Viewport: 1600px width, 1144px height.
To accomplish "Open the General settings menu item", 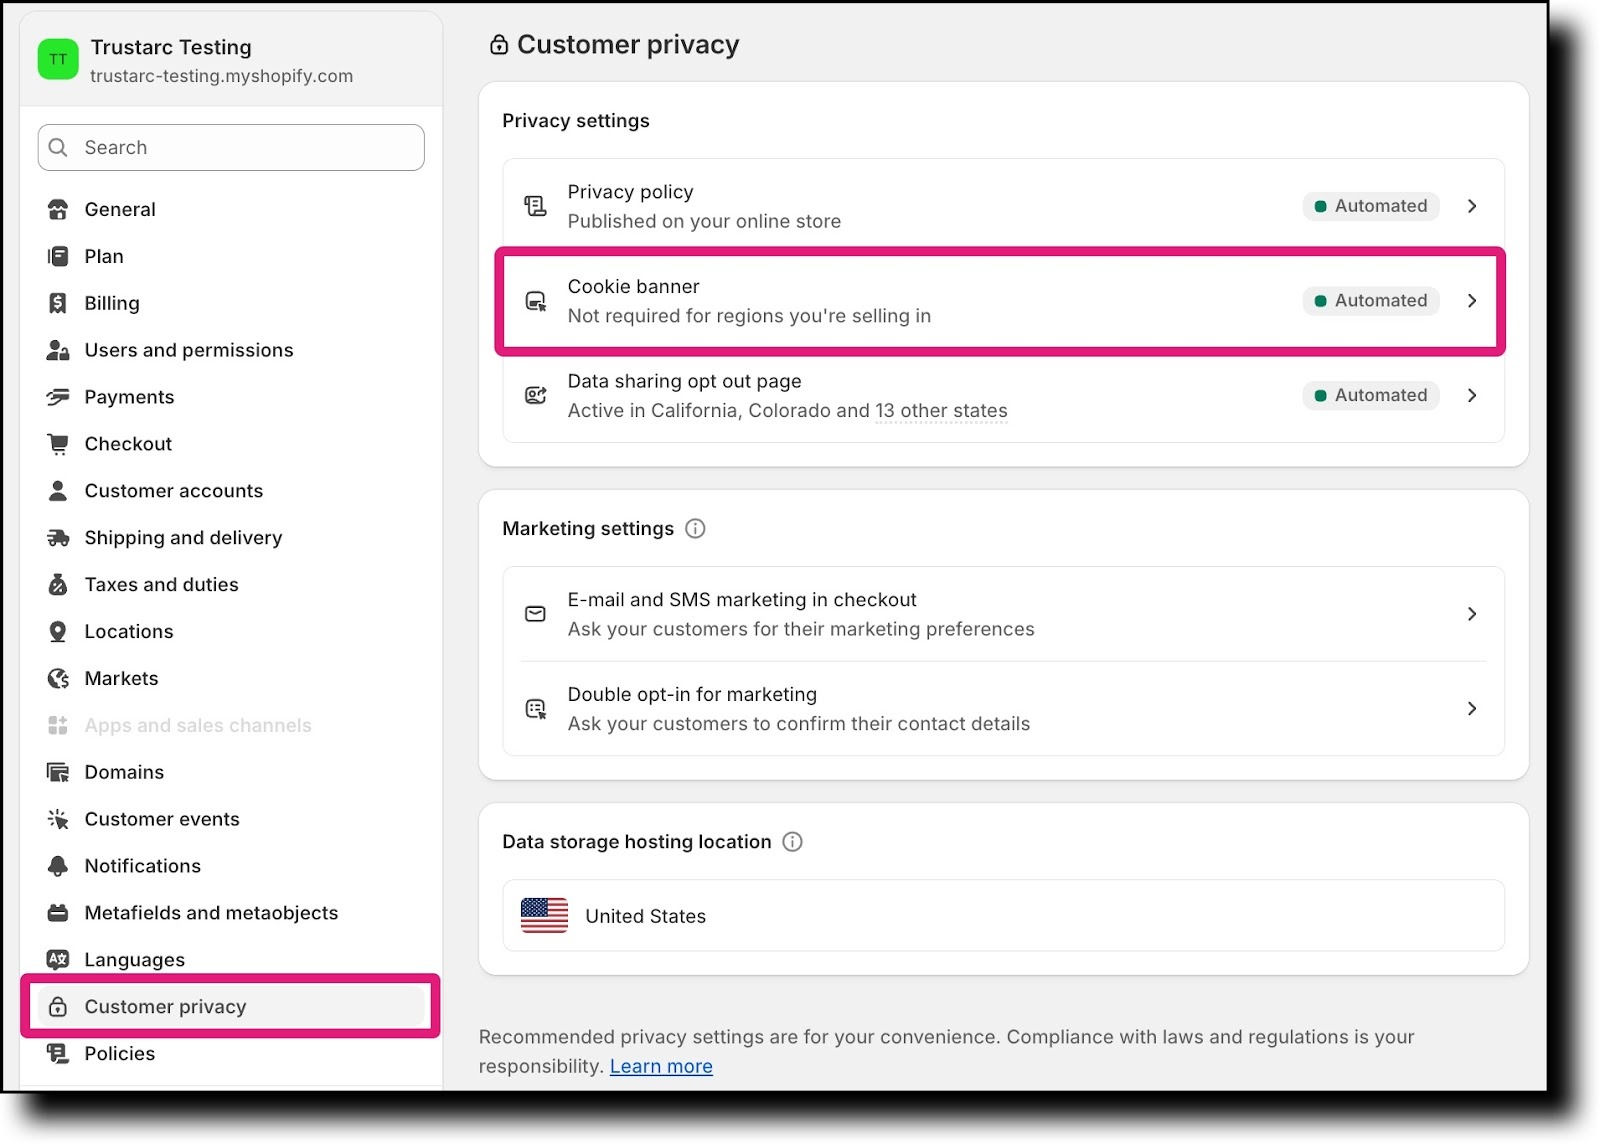I will [231, 210].
